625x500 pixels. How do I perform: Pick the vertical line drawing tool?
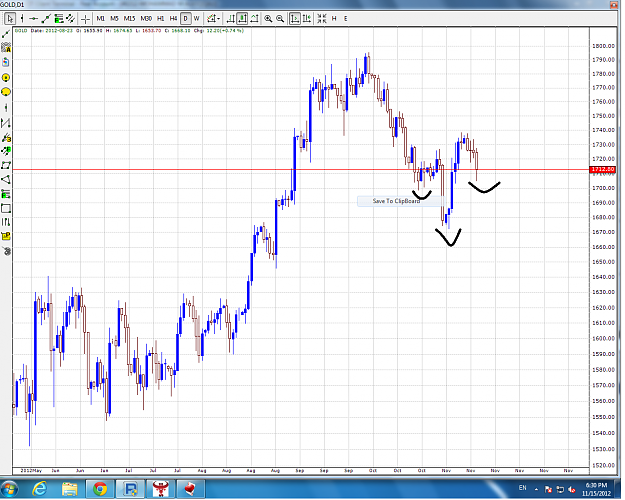22,19
